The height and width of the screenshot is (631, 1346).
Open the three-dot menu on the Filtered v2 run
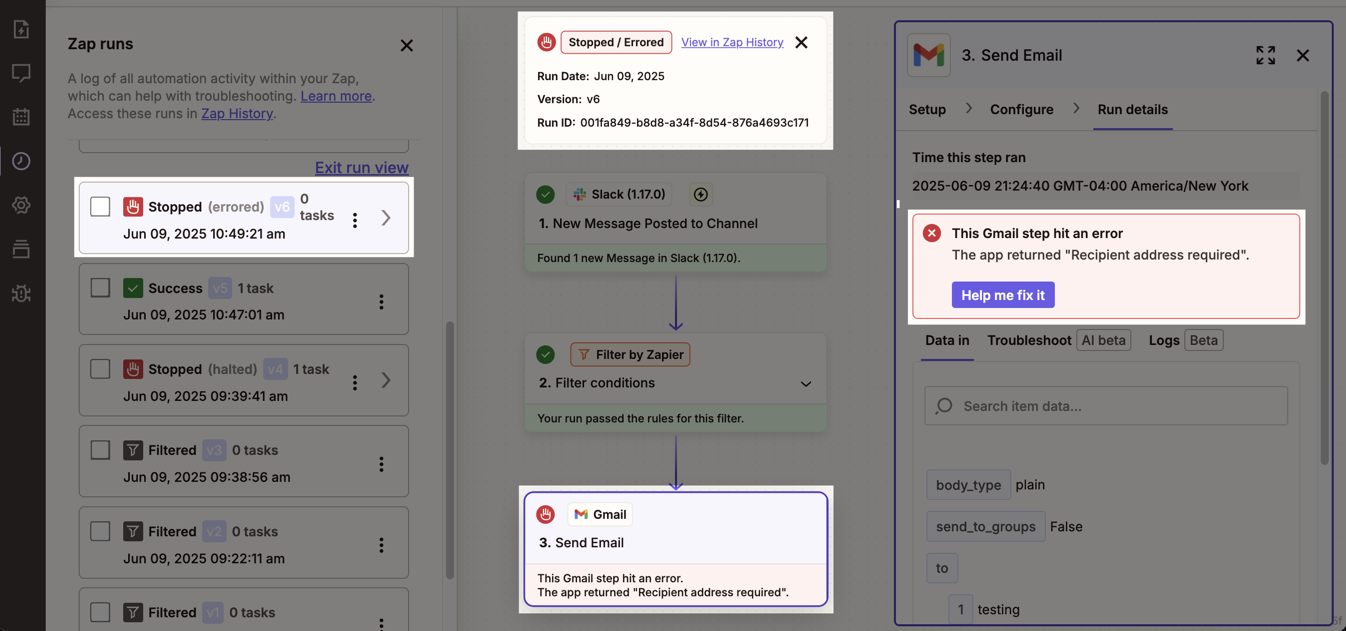[x=381, y=545]
